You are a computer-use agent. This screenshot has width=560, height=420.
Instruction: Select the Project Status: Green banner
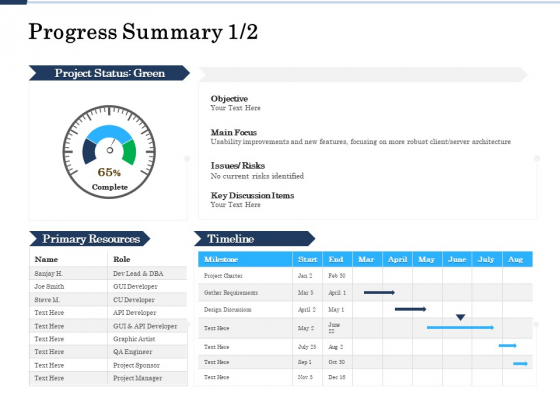(109, 73)
